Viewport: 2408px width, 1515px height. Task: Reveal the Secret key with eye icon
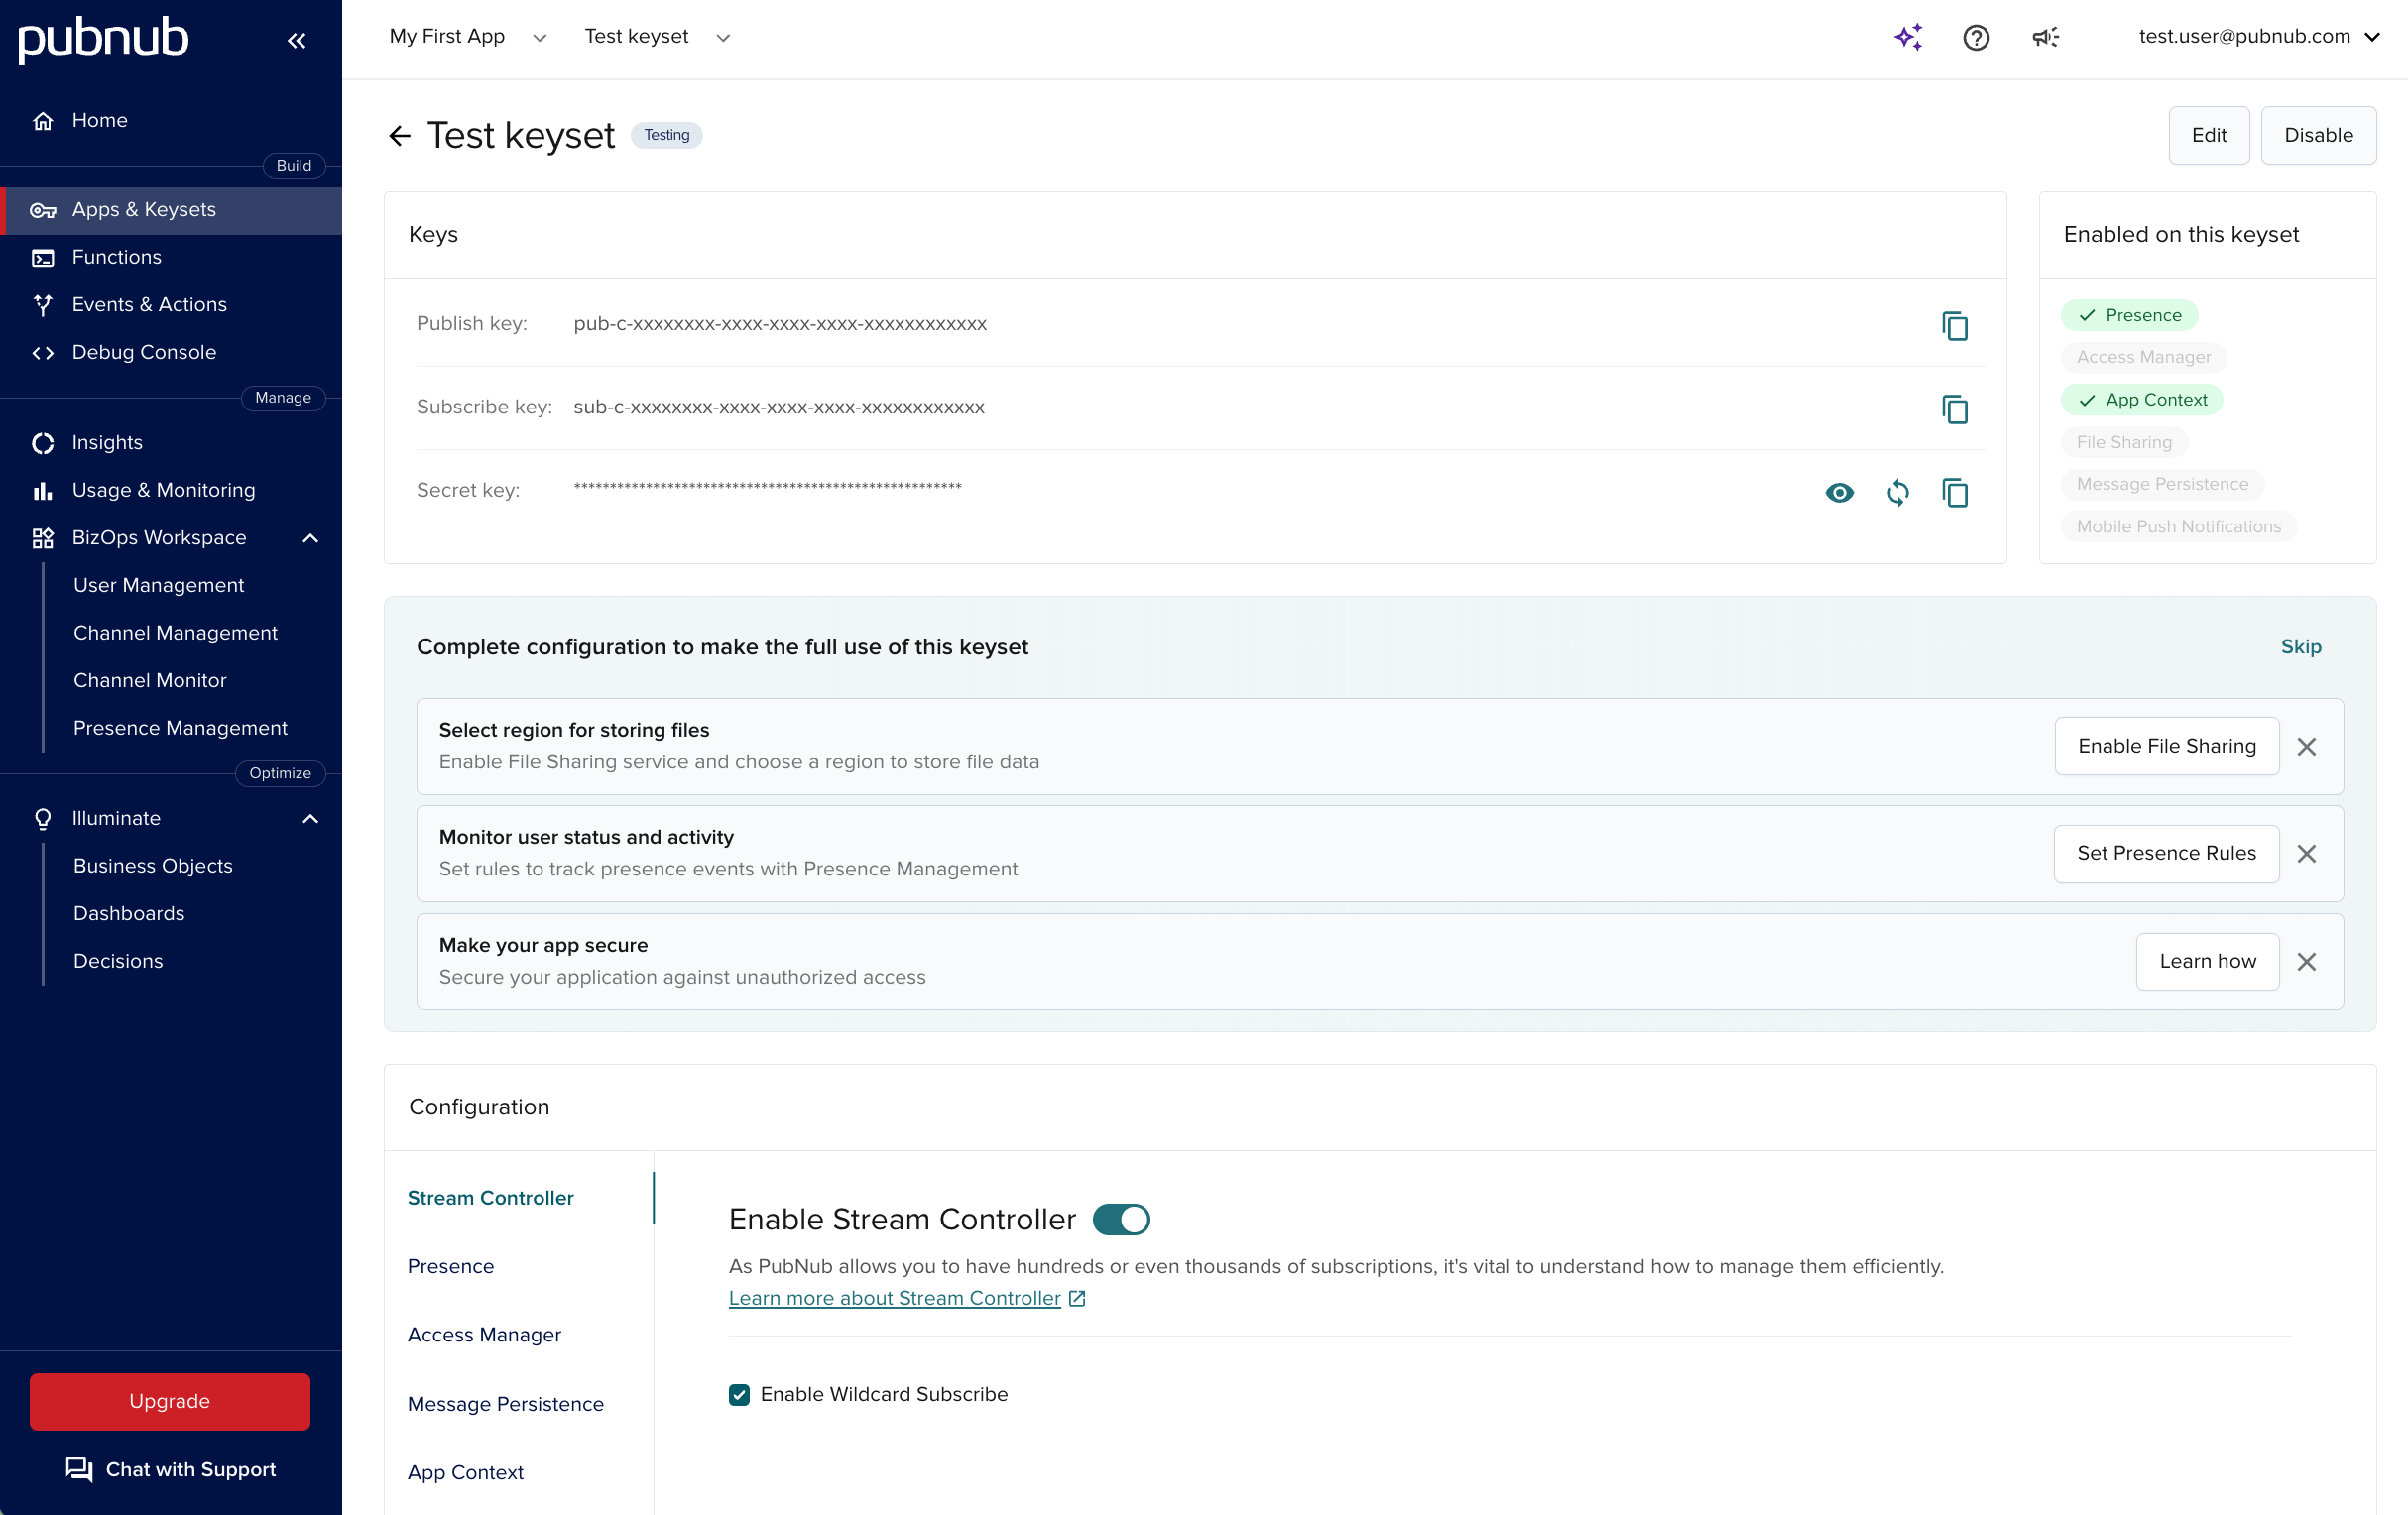(1838, 492)
